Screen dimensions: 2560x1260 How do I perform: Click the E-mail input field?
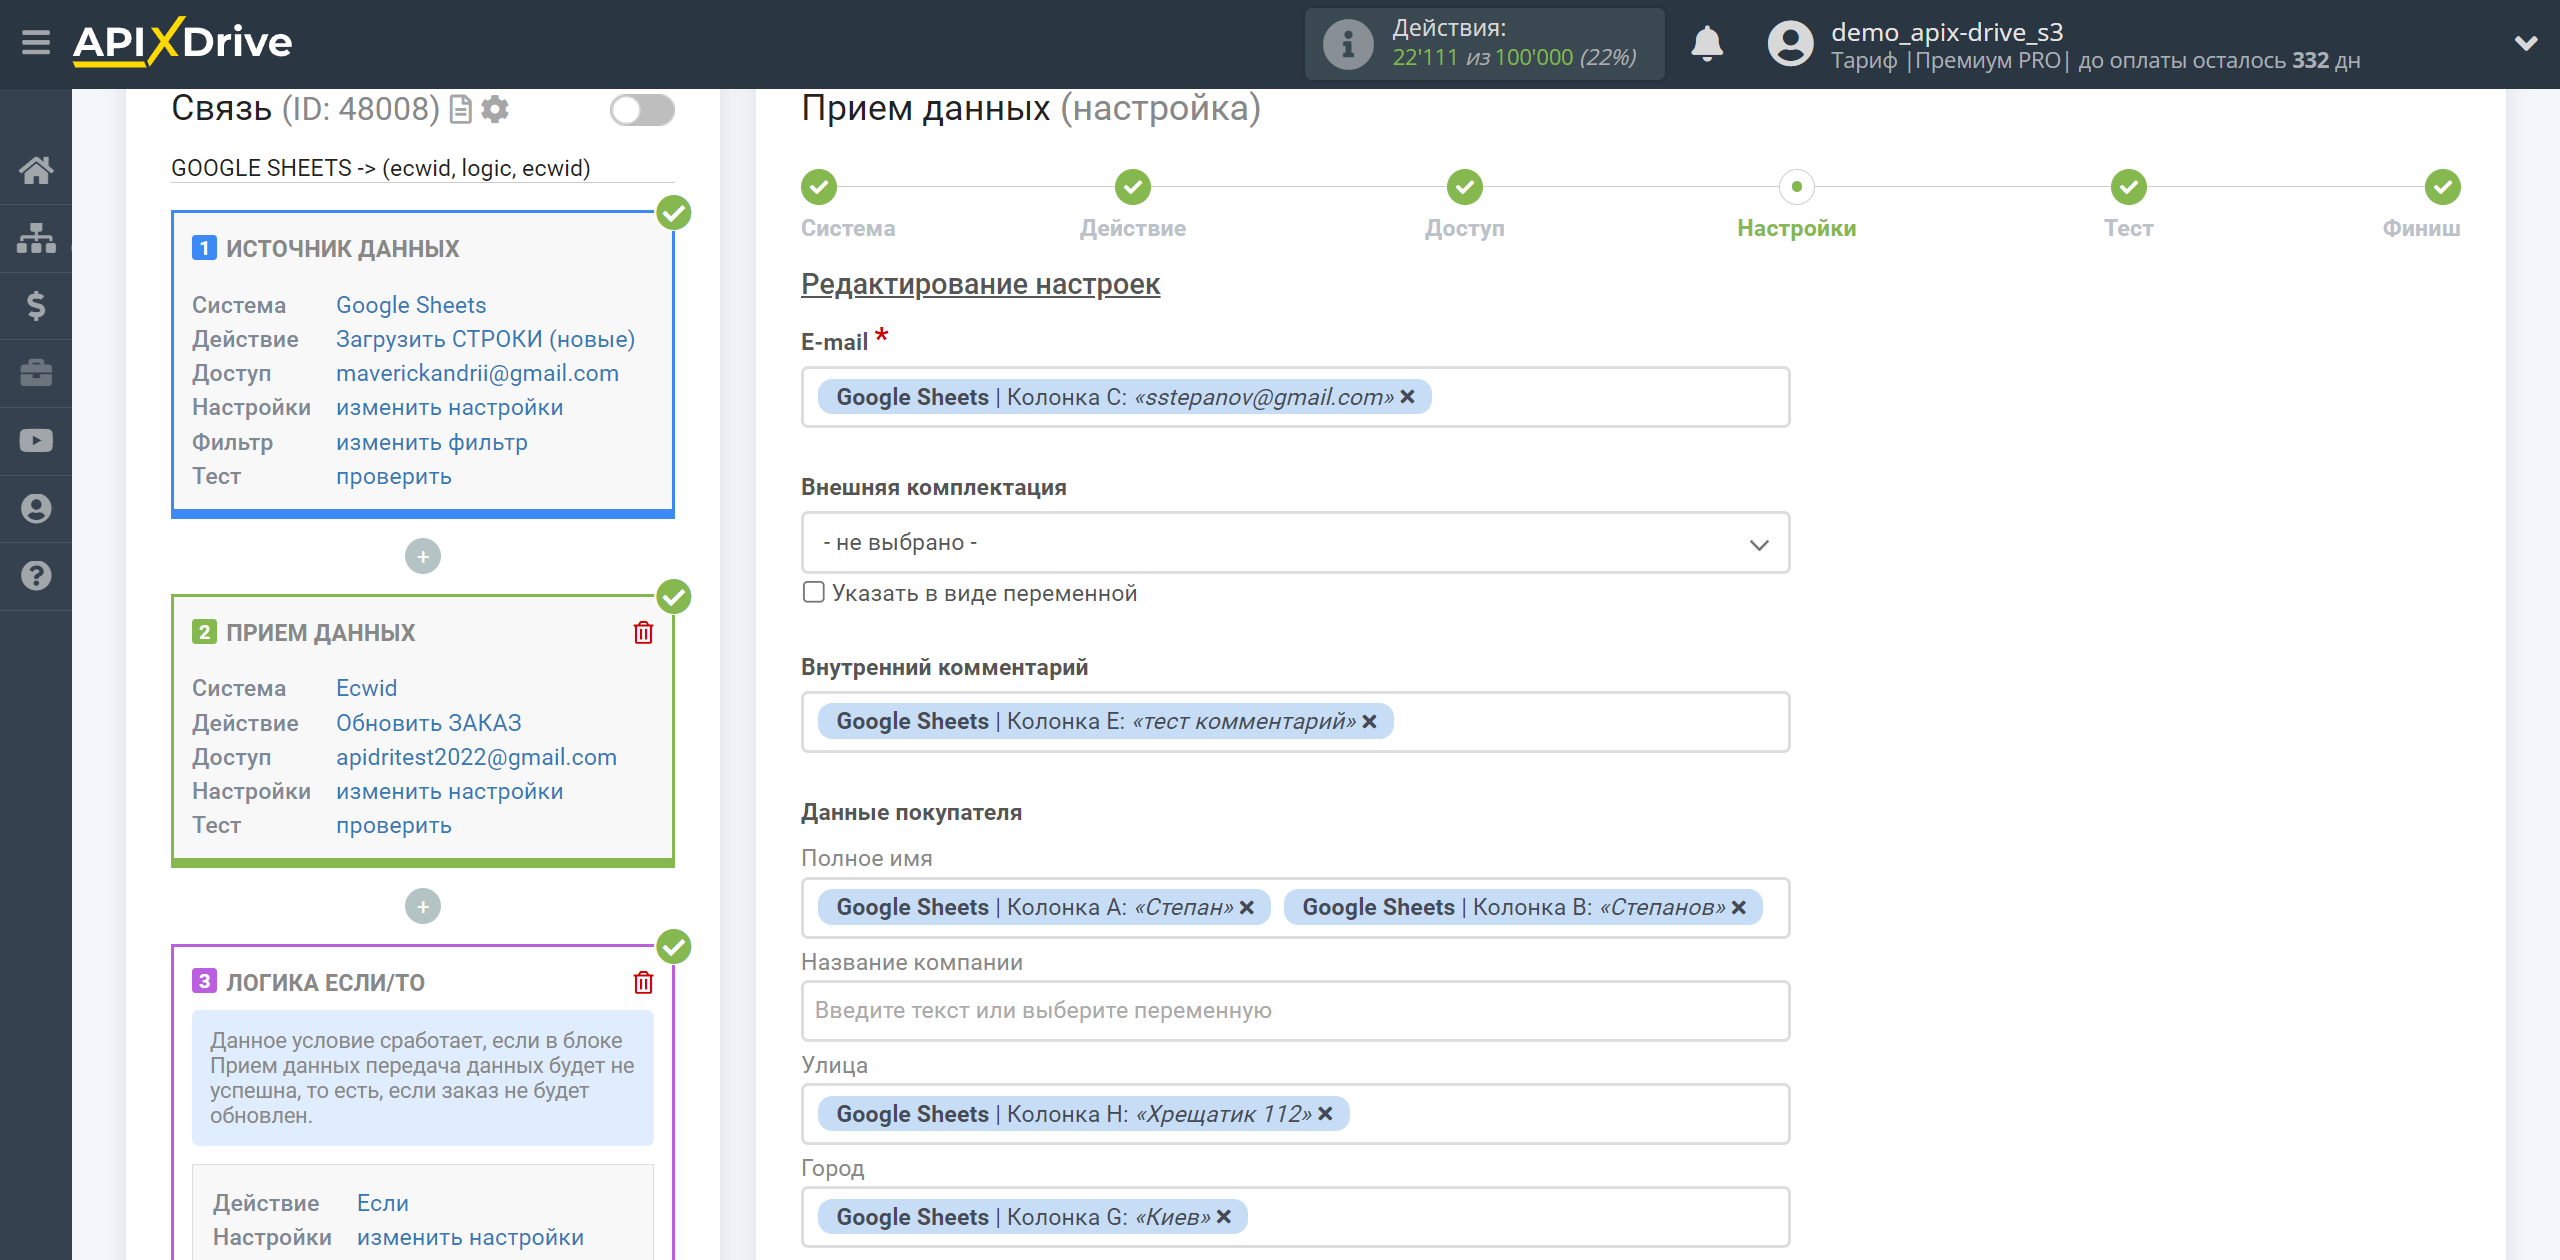point(1295,397)
